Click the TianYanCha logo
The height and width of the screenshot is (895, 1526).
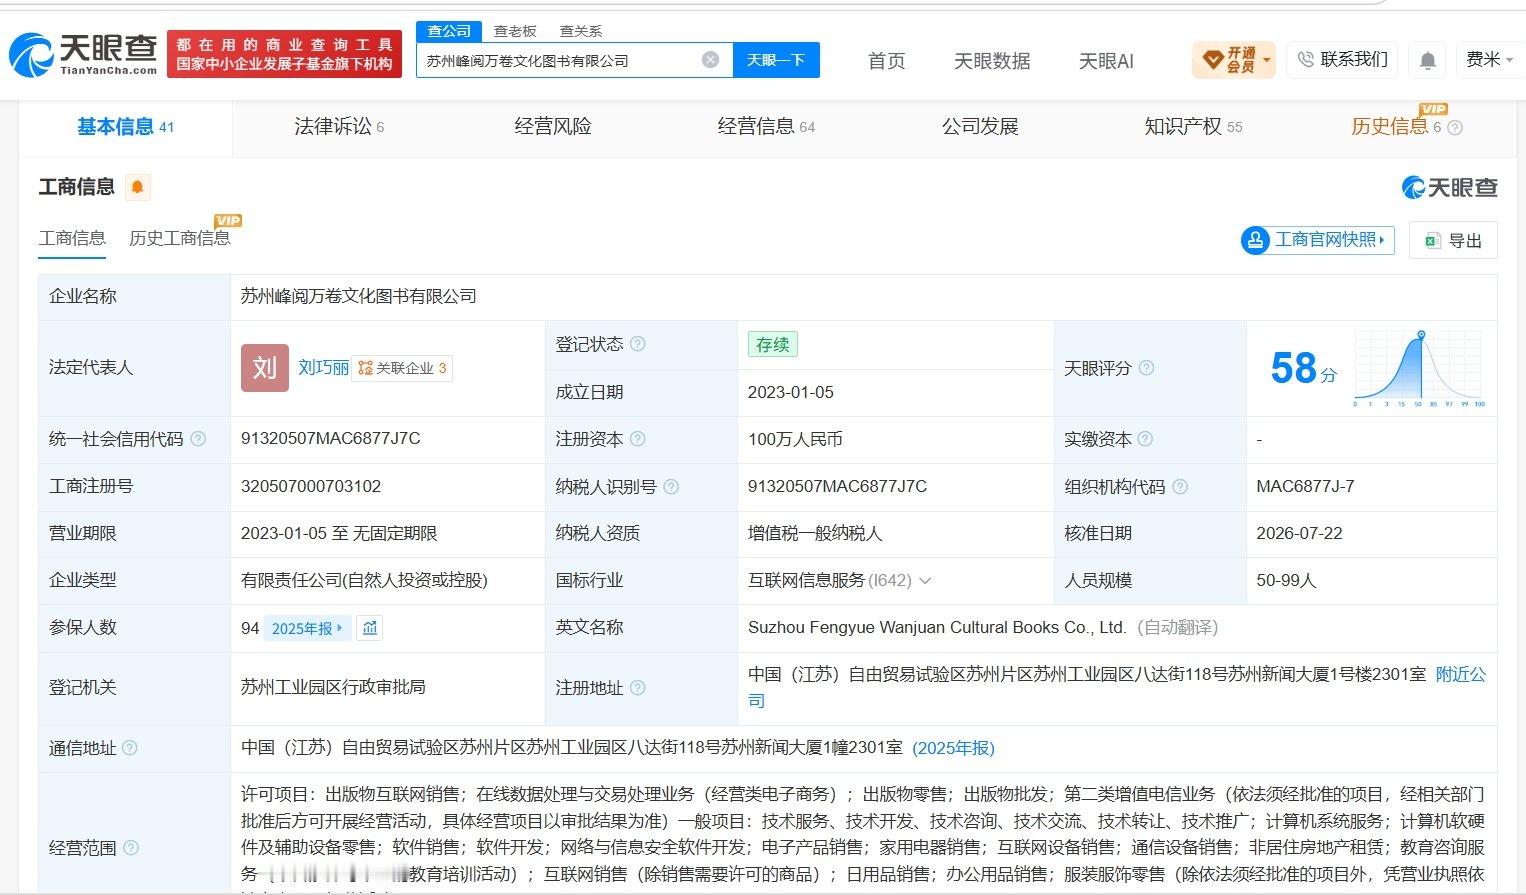(x=83, y=54)
